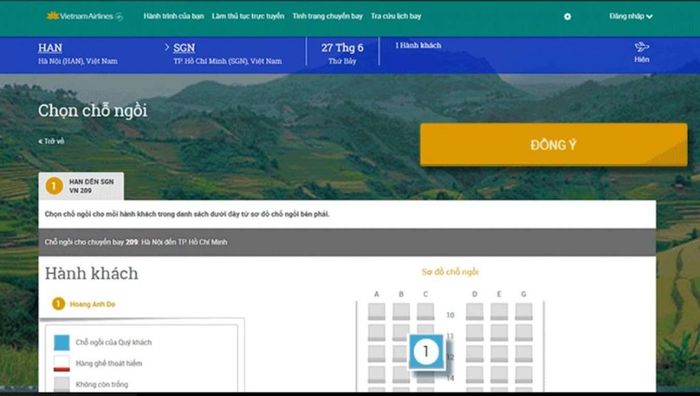Select seat 10C on the seat map
Screen dimensions: 700x396
425,311
